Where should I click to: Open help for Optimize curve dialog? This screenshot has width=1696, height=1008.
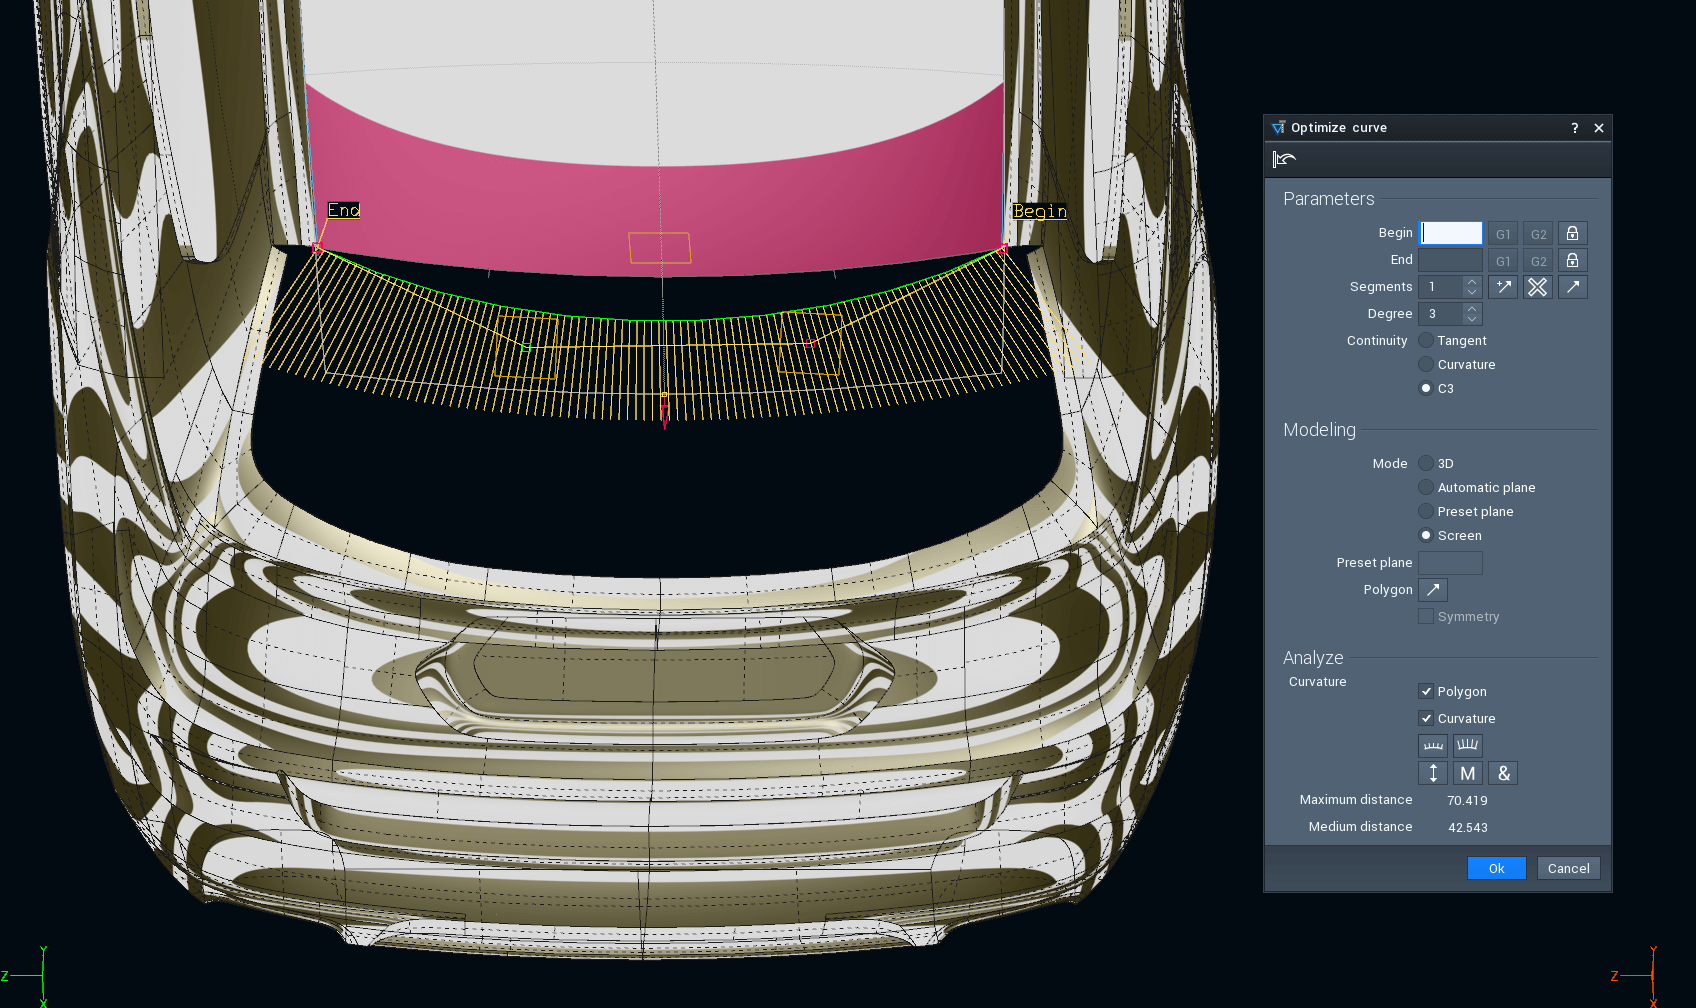pyautogui.click(x=1574, y=128)
